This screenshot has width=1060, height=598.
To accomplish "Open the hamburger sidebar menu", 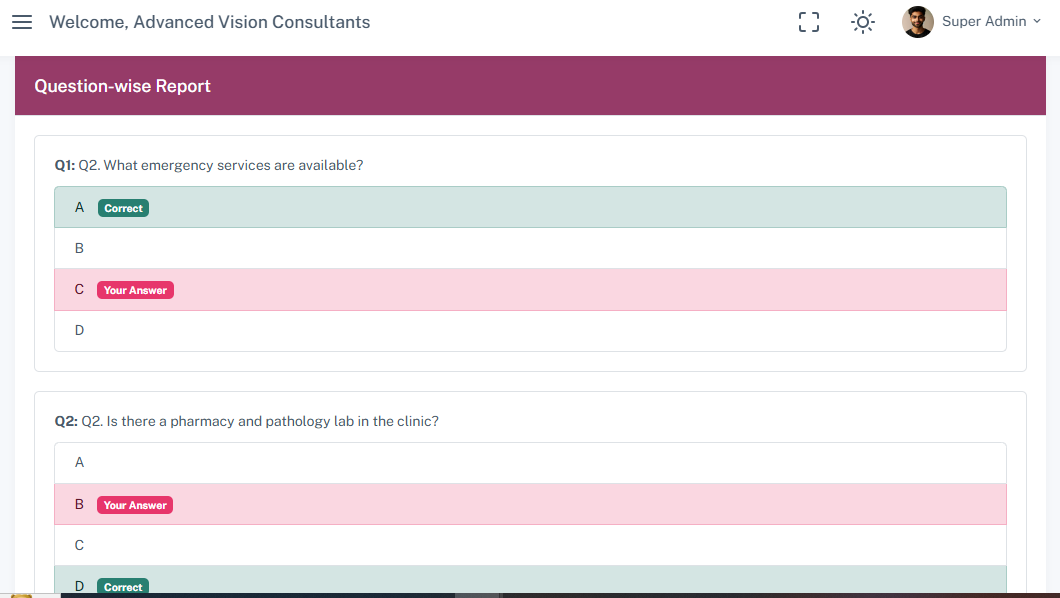I will pos(22,22).
